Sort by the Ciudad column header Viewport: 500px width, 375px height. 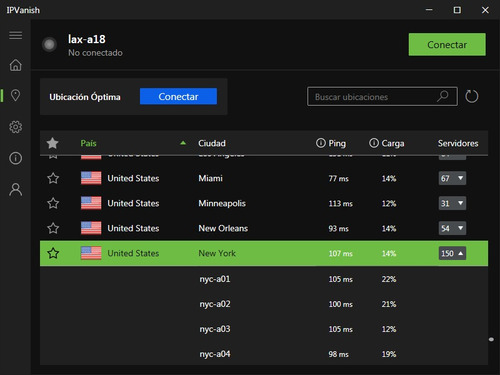click(x=212, y=143)
